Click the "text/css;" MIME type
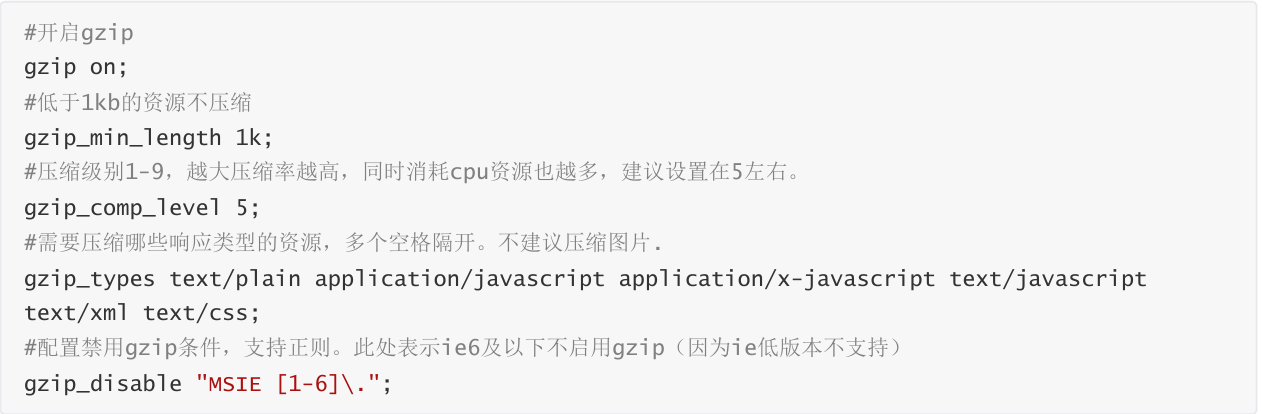 coord(202,313)
